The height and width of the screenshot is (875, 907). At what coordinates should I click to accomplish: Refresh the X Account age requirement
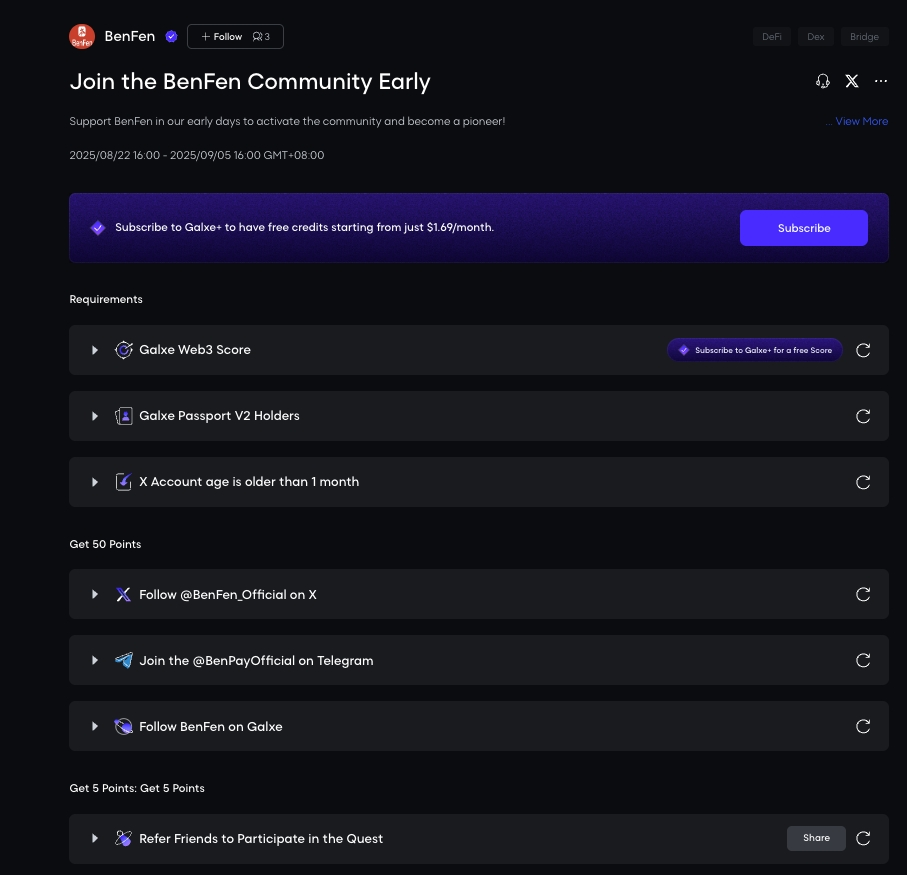pyautogui.click(x=864, y=482)
